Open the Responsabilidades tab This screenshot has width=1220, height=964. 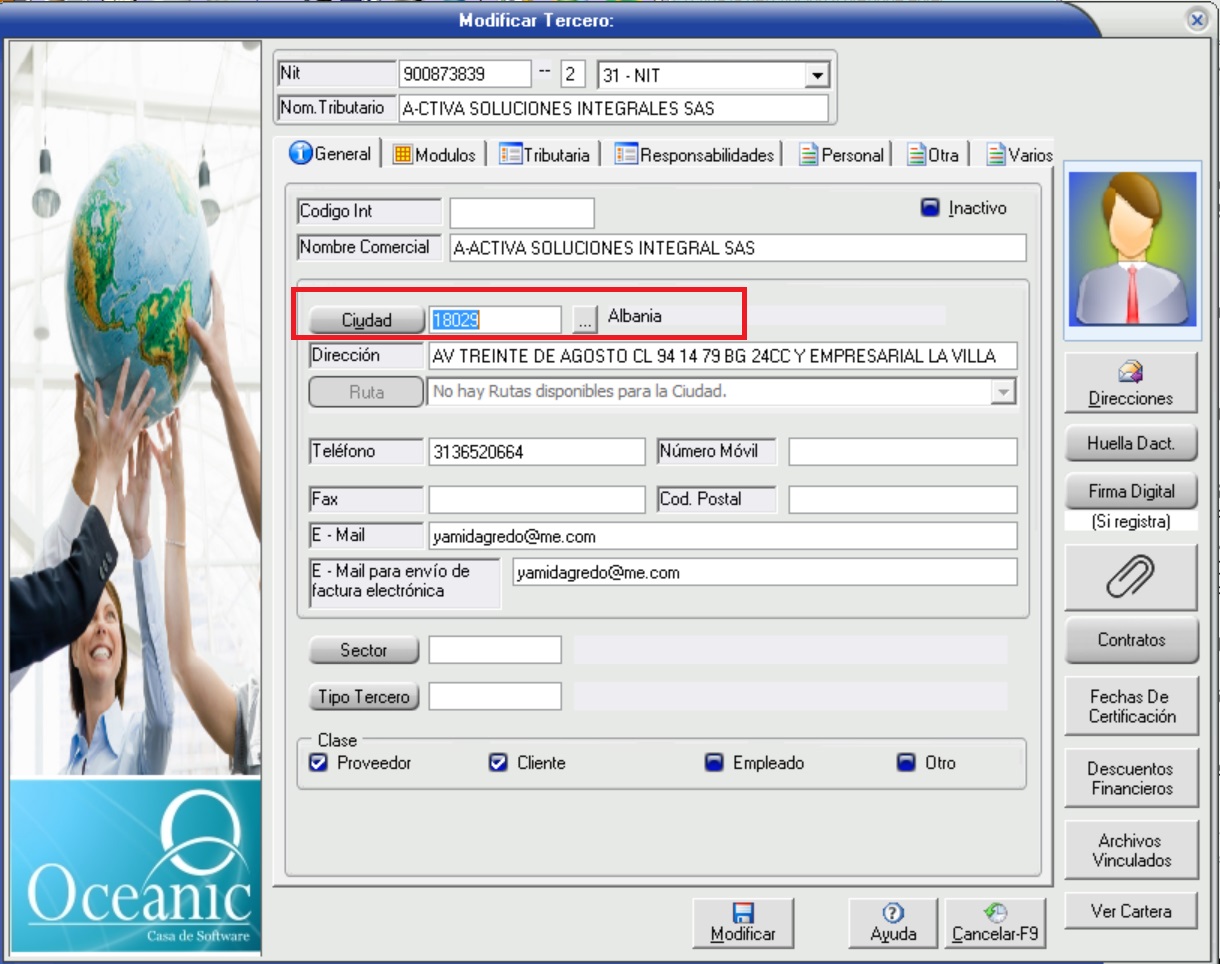point(695,155)
